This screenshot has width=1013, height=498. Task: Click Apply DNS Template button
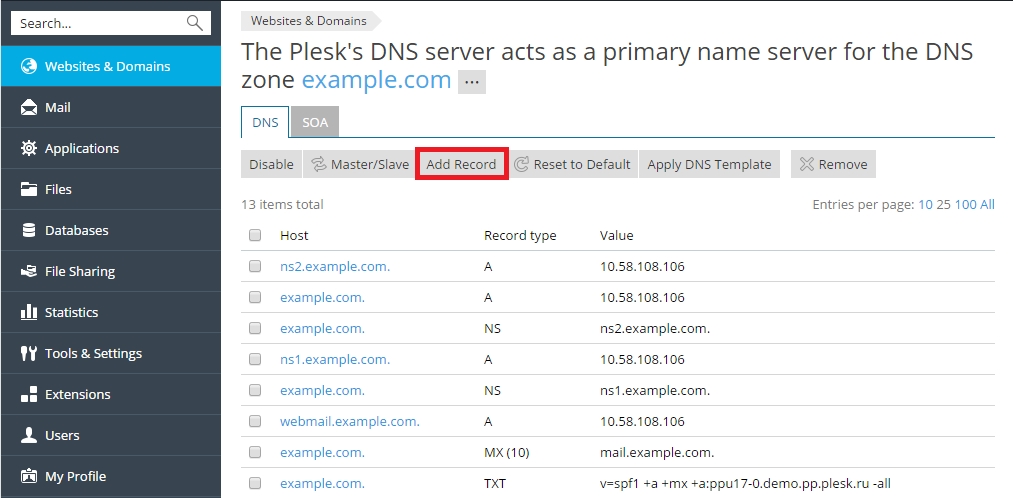[709, 165]
